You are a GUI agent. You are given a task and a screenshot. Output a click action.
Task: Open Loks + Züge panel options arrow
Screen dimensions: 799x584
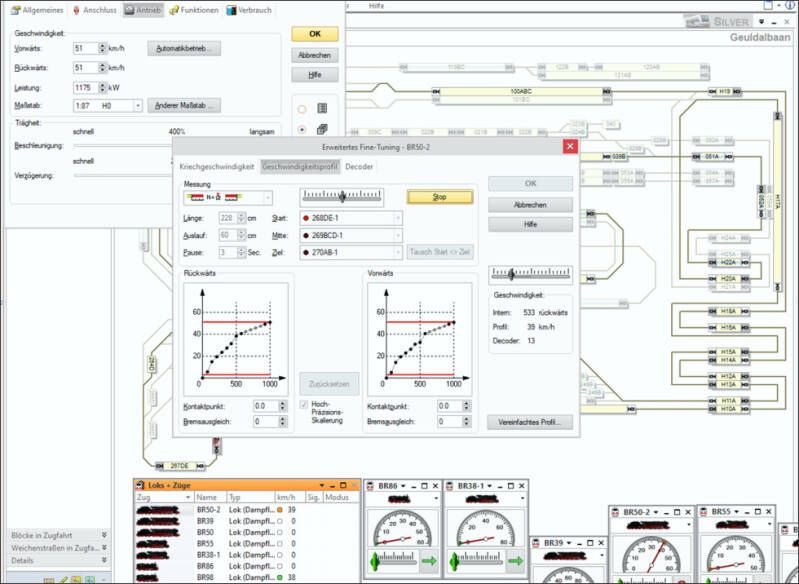[322, 485]
